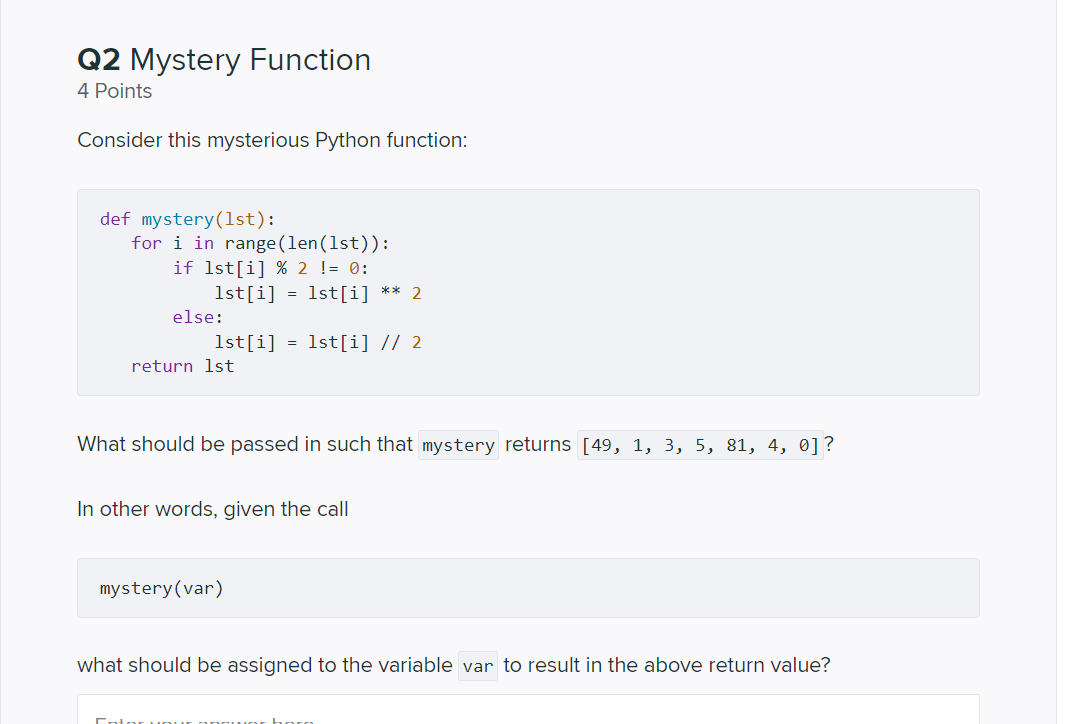Image resolution: width=1068 pixels, height=724 pixels.
Task: Click the 4 Points label
Action: coord(114,91)
